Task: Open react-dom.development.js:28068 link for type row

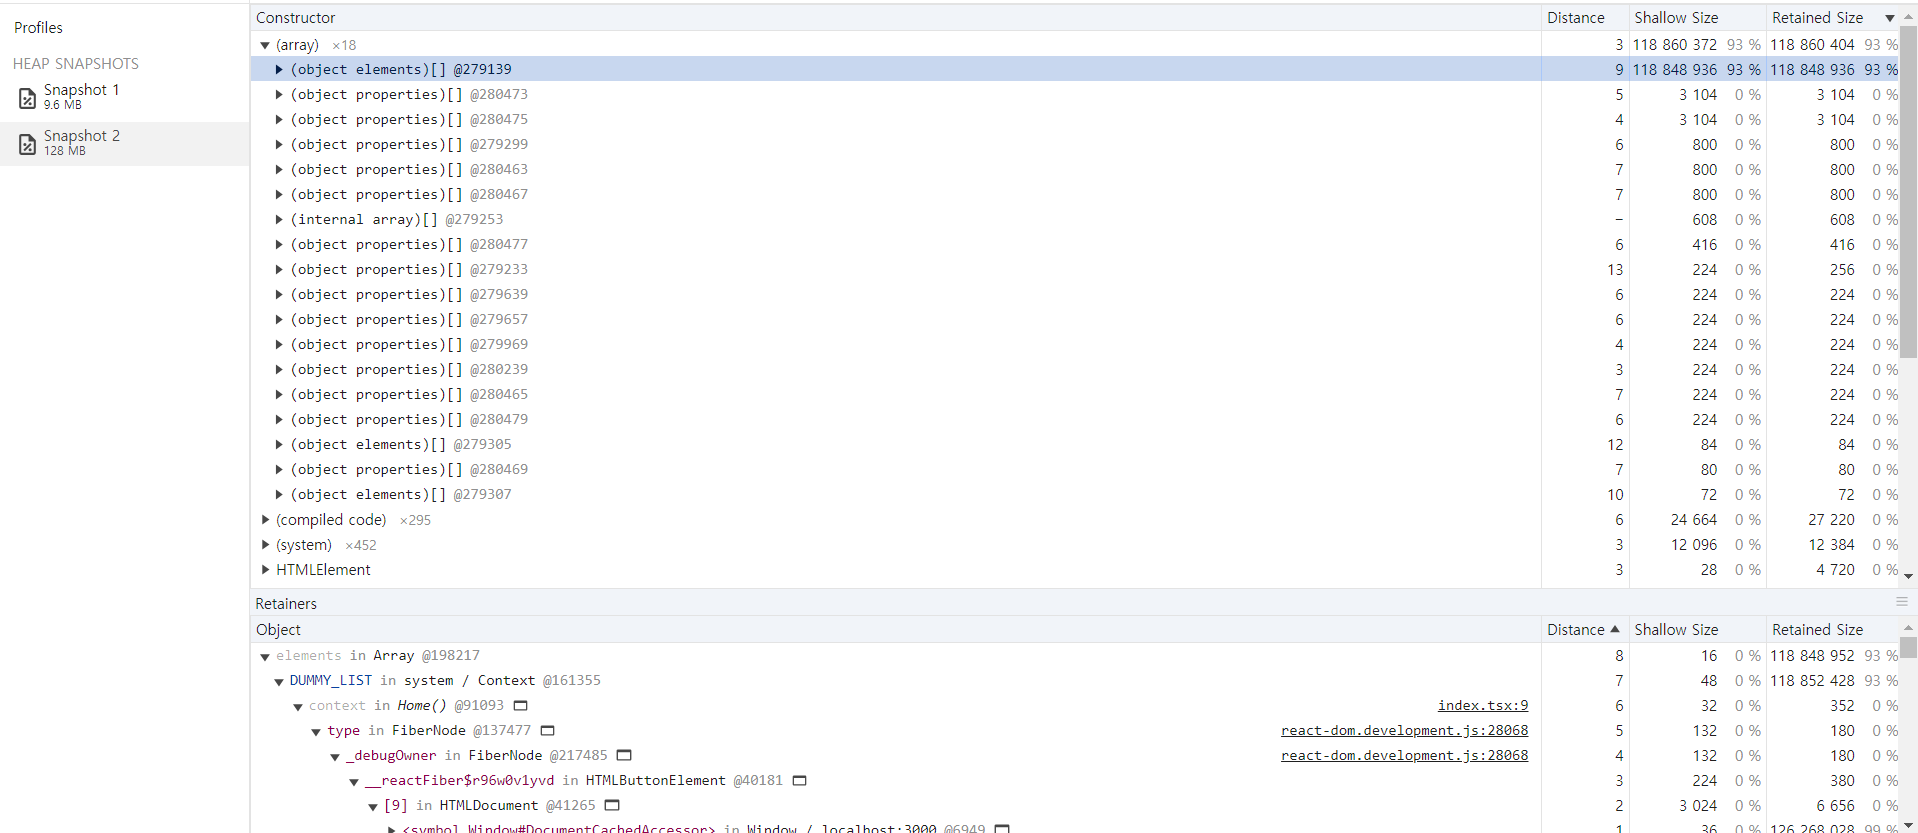Action: click(1404, 731)
